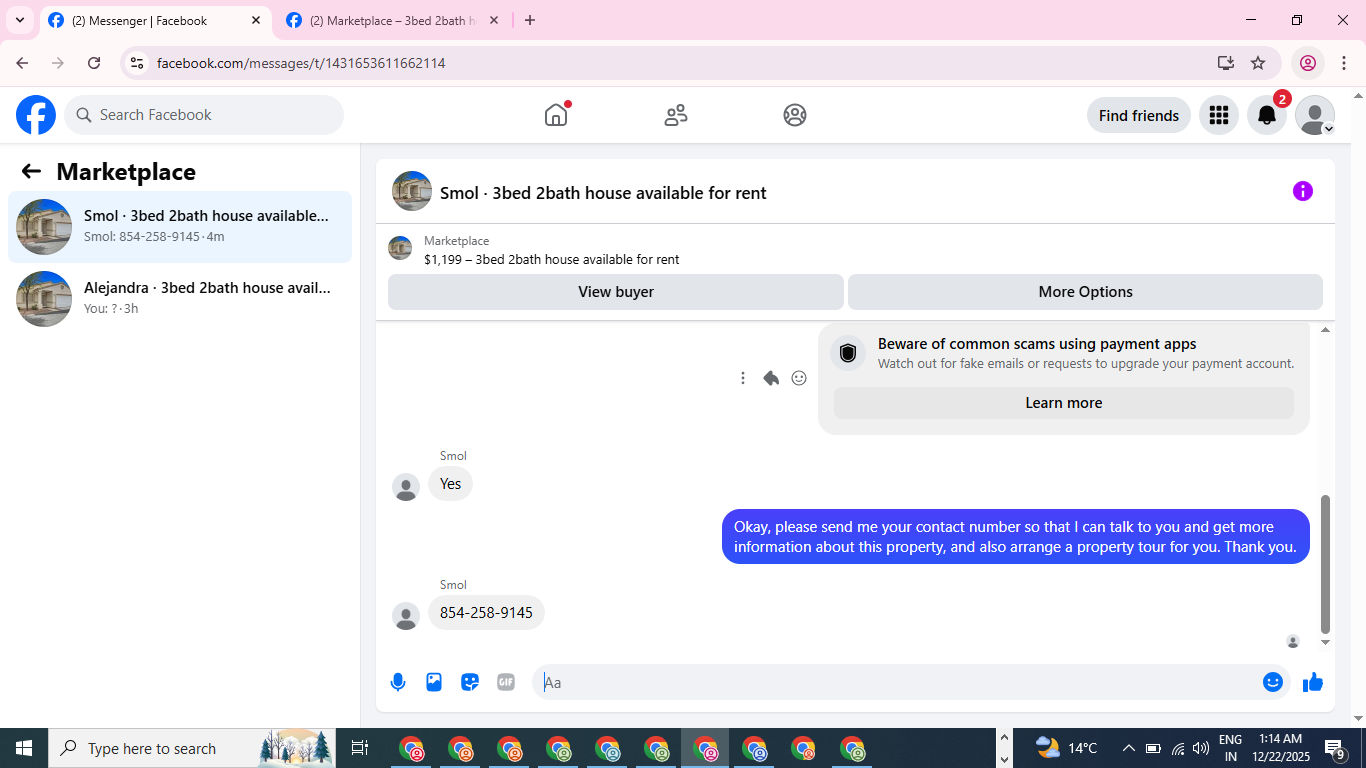
Task: Bookmark this page with the star
Action: pyautogui.click(x=1258, y=63)
